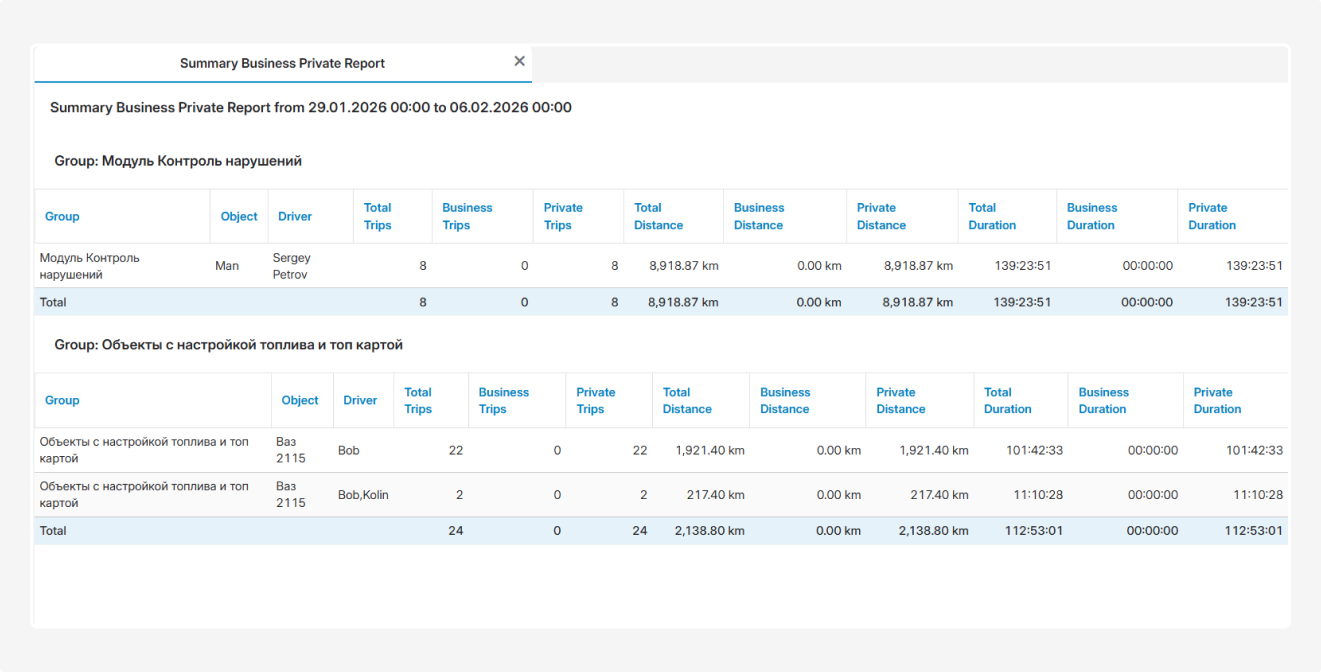Click the 1,921.40 km total distance cell
Screen dimensions: 1321x672
(709, 451)
